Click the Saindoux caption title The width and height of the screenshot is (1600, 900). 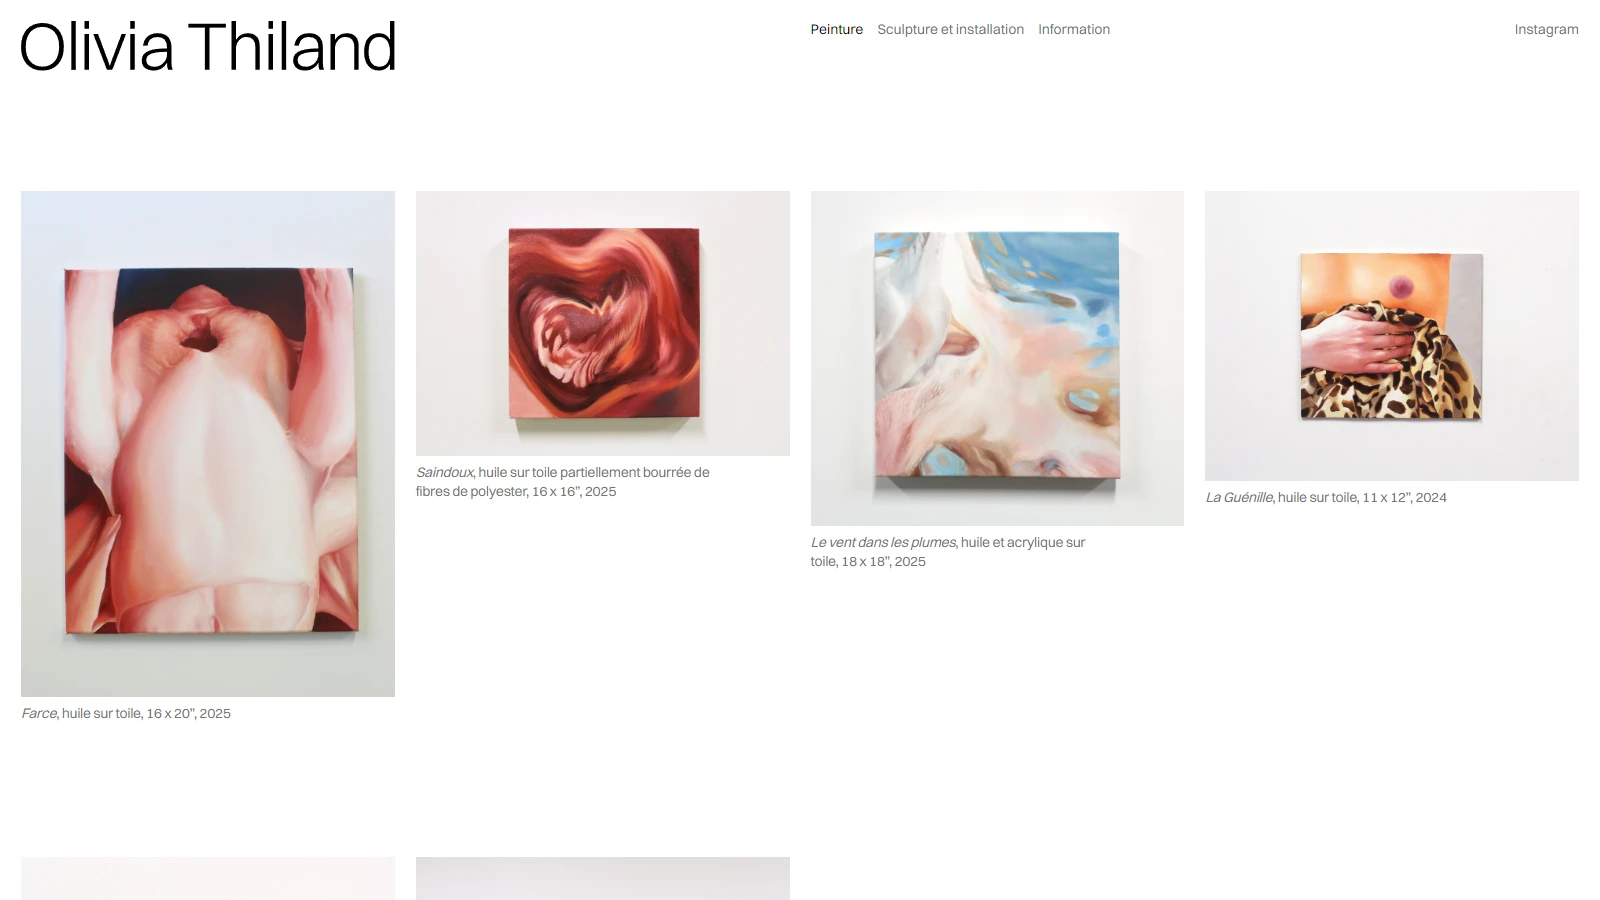point(445,472)
